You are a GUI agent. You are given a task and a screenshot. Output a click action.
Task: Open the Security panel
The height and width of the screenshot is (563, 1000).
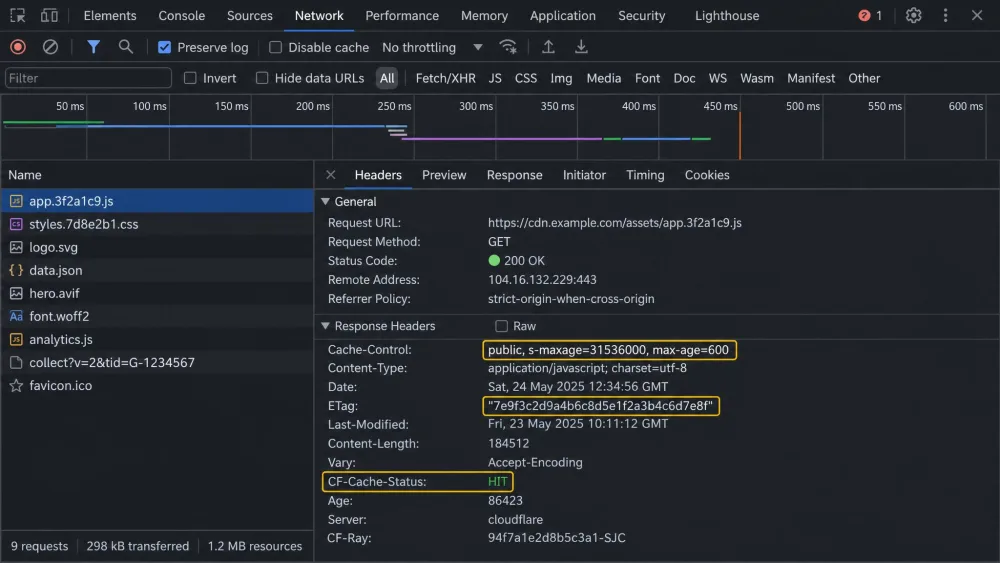642,15
